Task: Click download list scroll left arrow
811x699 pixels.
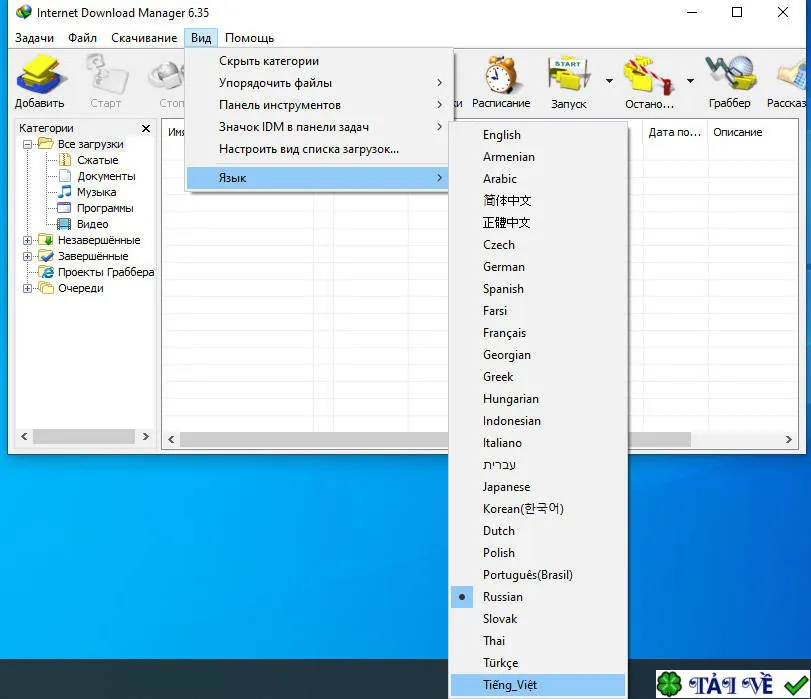Action: [x=171, y=439]
